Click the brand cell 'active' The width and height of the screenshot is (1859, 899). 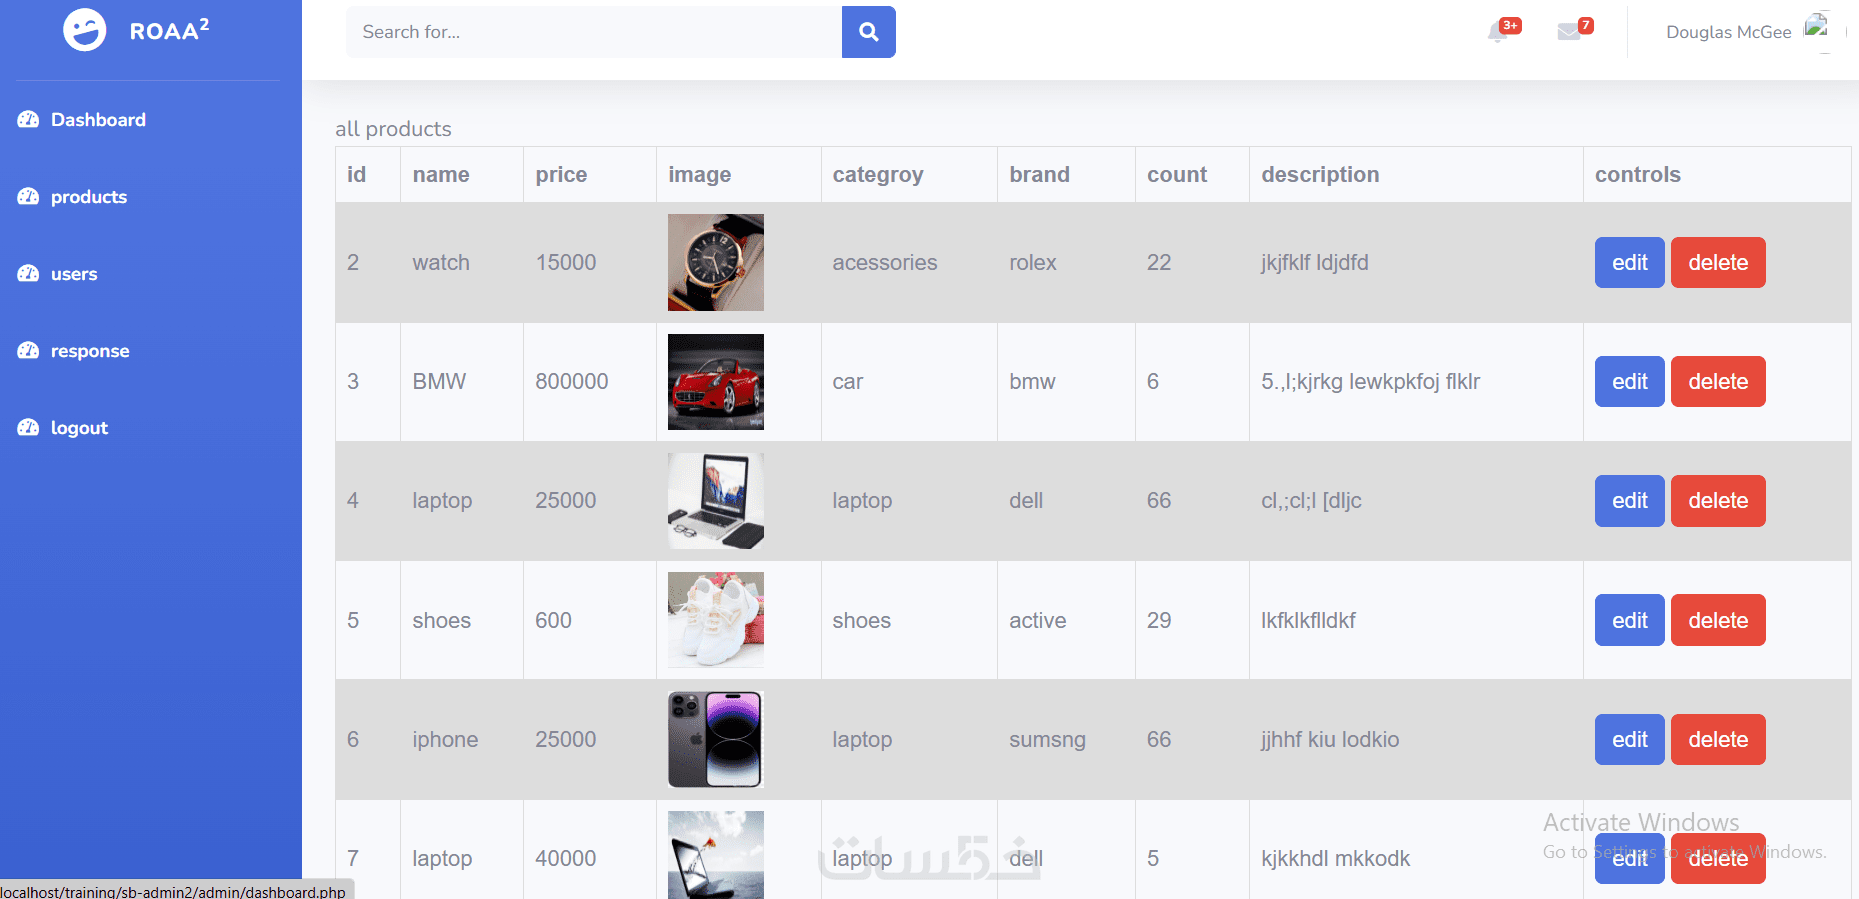pos(1038,620)
